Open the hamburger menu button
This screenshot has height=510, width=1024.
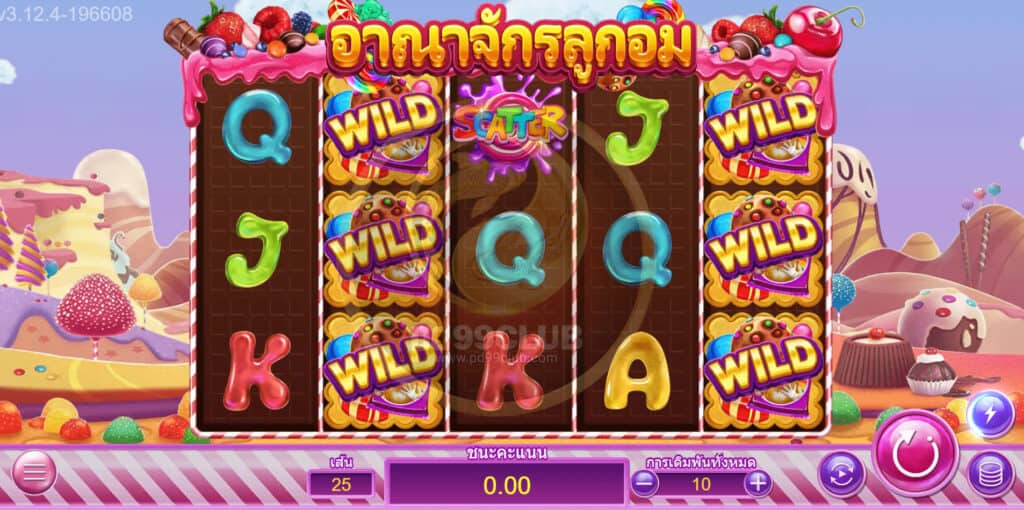(x=34, y=472)
